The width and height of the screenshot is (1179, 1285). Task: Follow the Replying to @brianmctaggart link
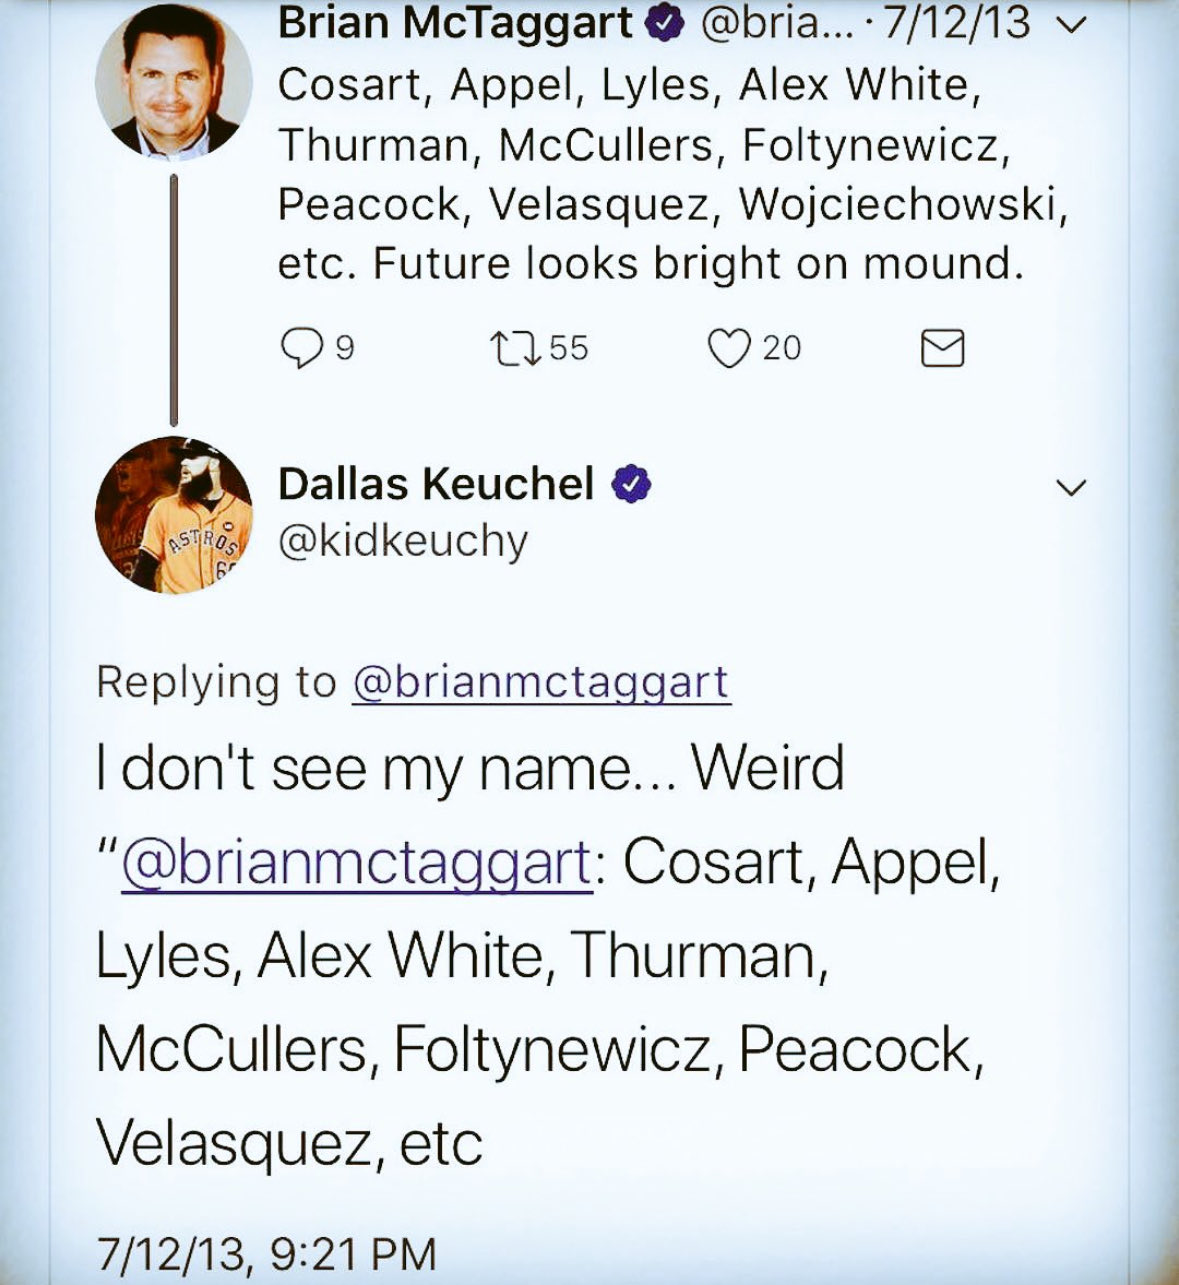(540, 683)
